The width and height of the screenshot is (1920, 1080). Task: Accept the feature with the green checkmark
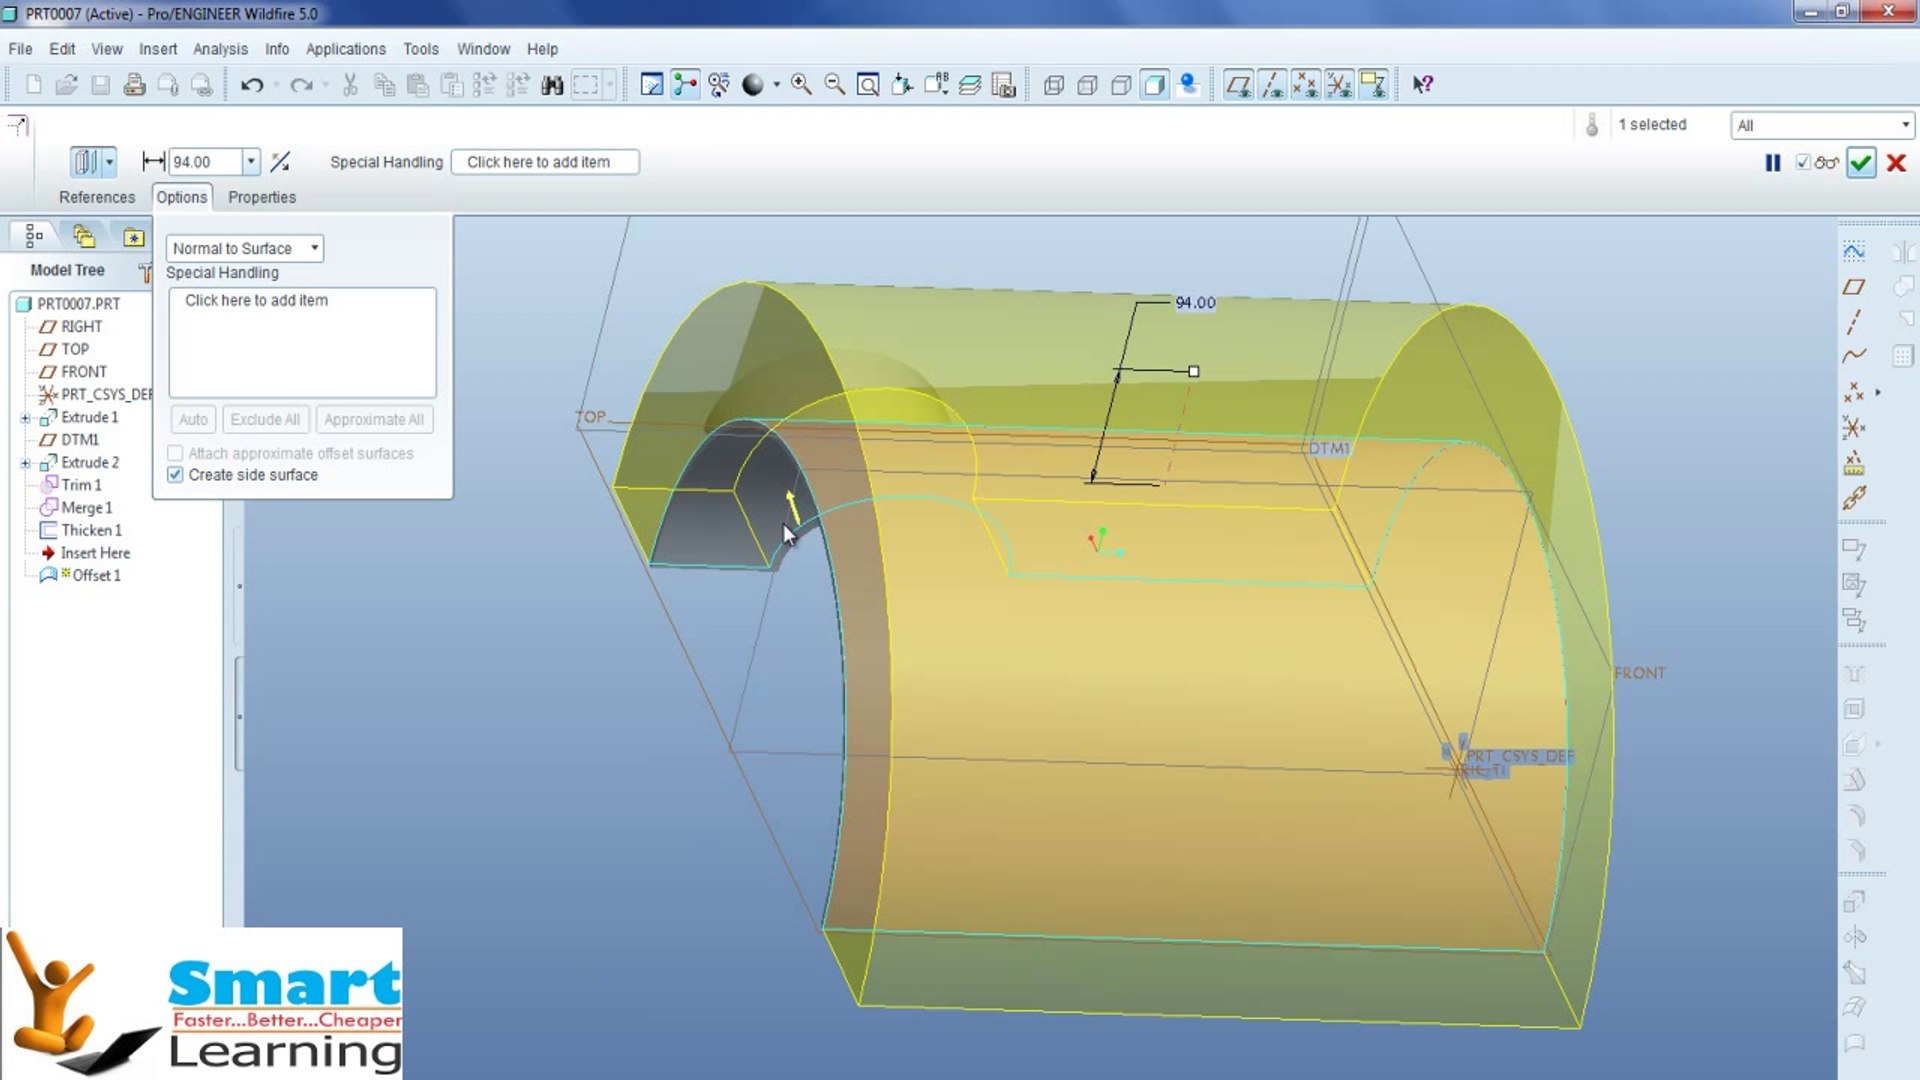tap(1861, 163)
